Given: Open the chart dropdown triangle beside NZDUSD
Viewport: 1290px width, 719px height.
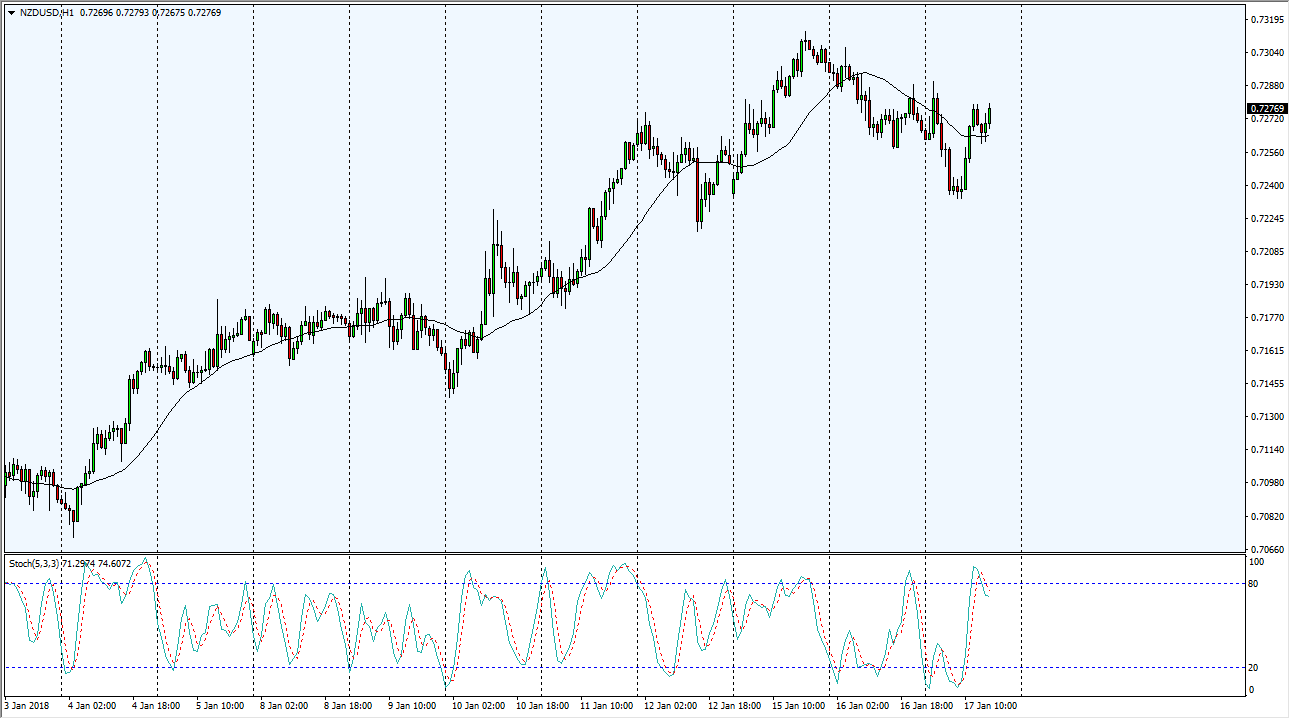Looking at the screenshot, I should (x=10, y=13).
